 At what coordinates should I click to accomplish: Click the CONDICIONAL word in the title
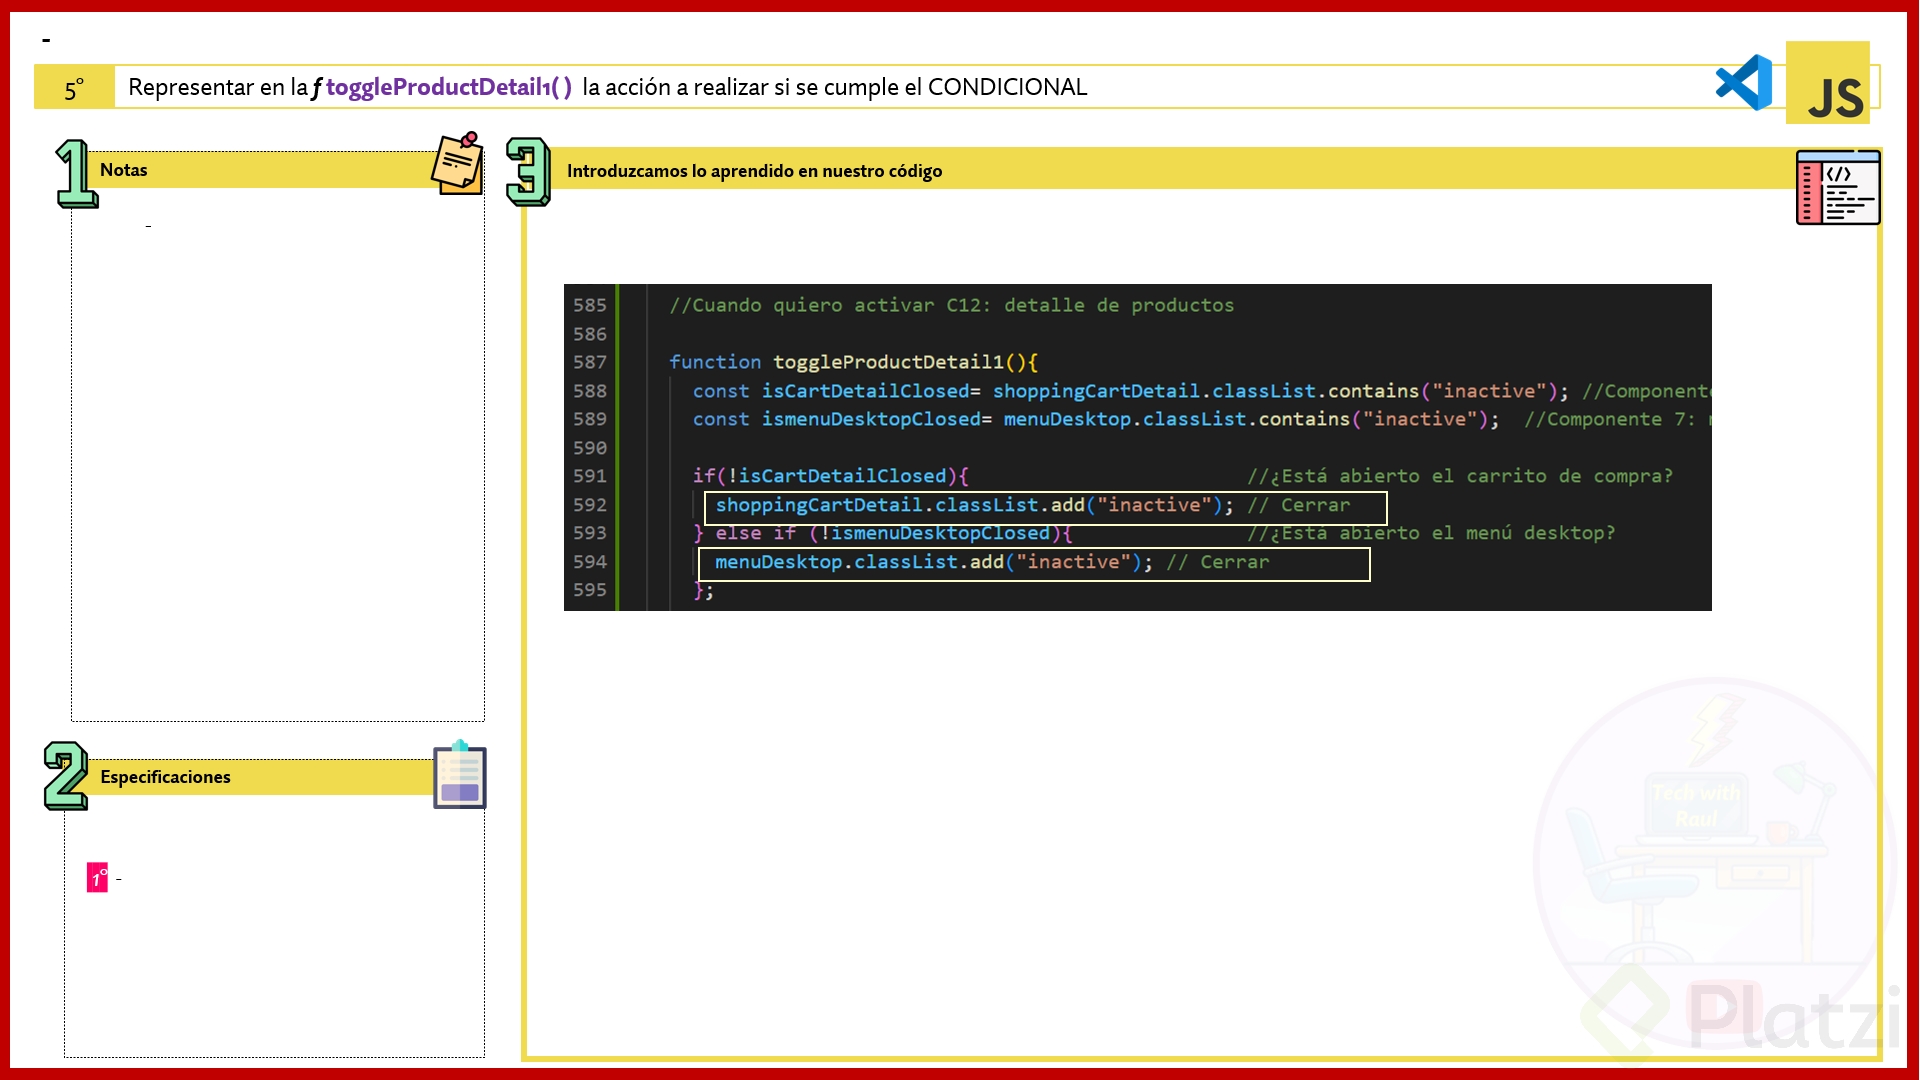tap(1007, 87)
